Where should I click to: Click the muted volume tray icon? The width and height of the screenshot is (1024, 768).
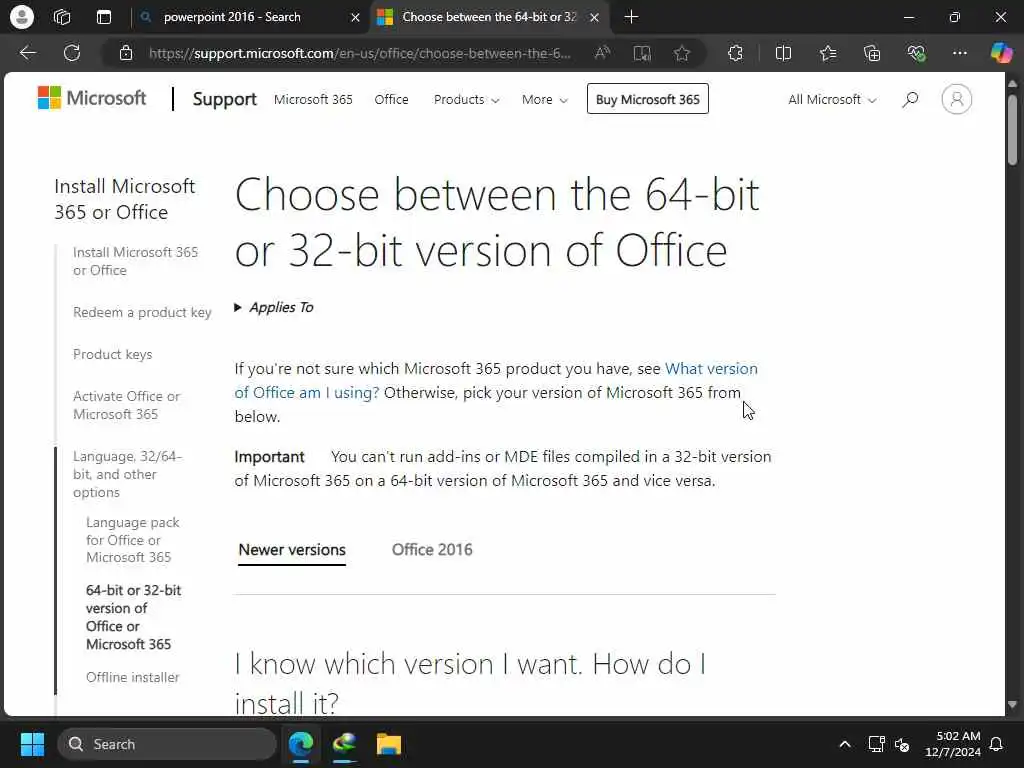[x=902, y=744]
